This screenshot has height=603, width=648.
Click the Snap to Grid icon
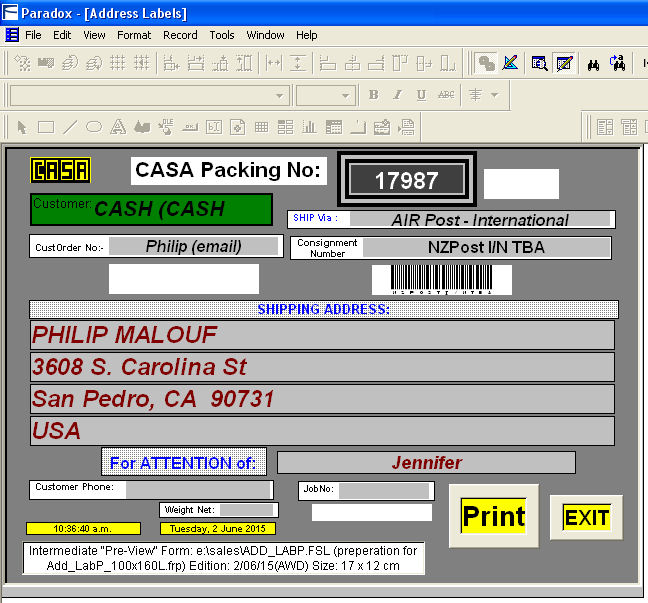coord(141,63)
